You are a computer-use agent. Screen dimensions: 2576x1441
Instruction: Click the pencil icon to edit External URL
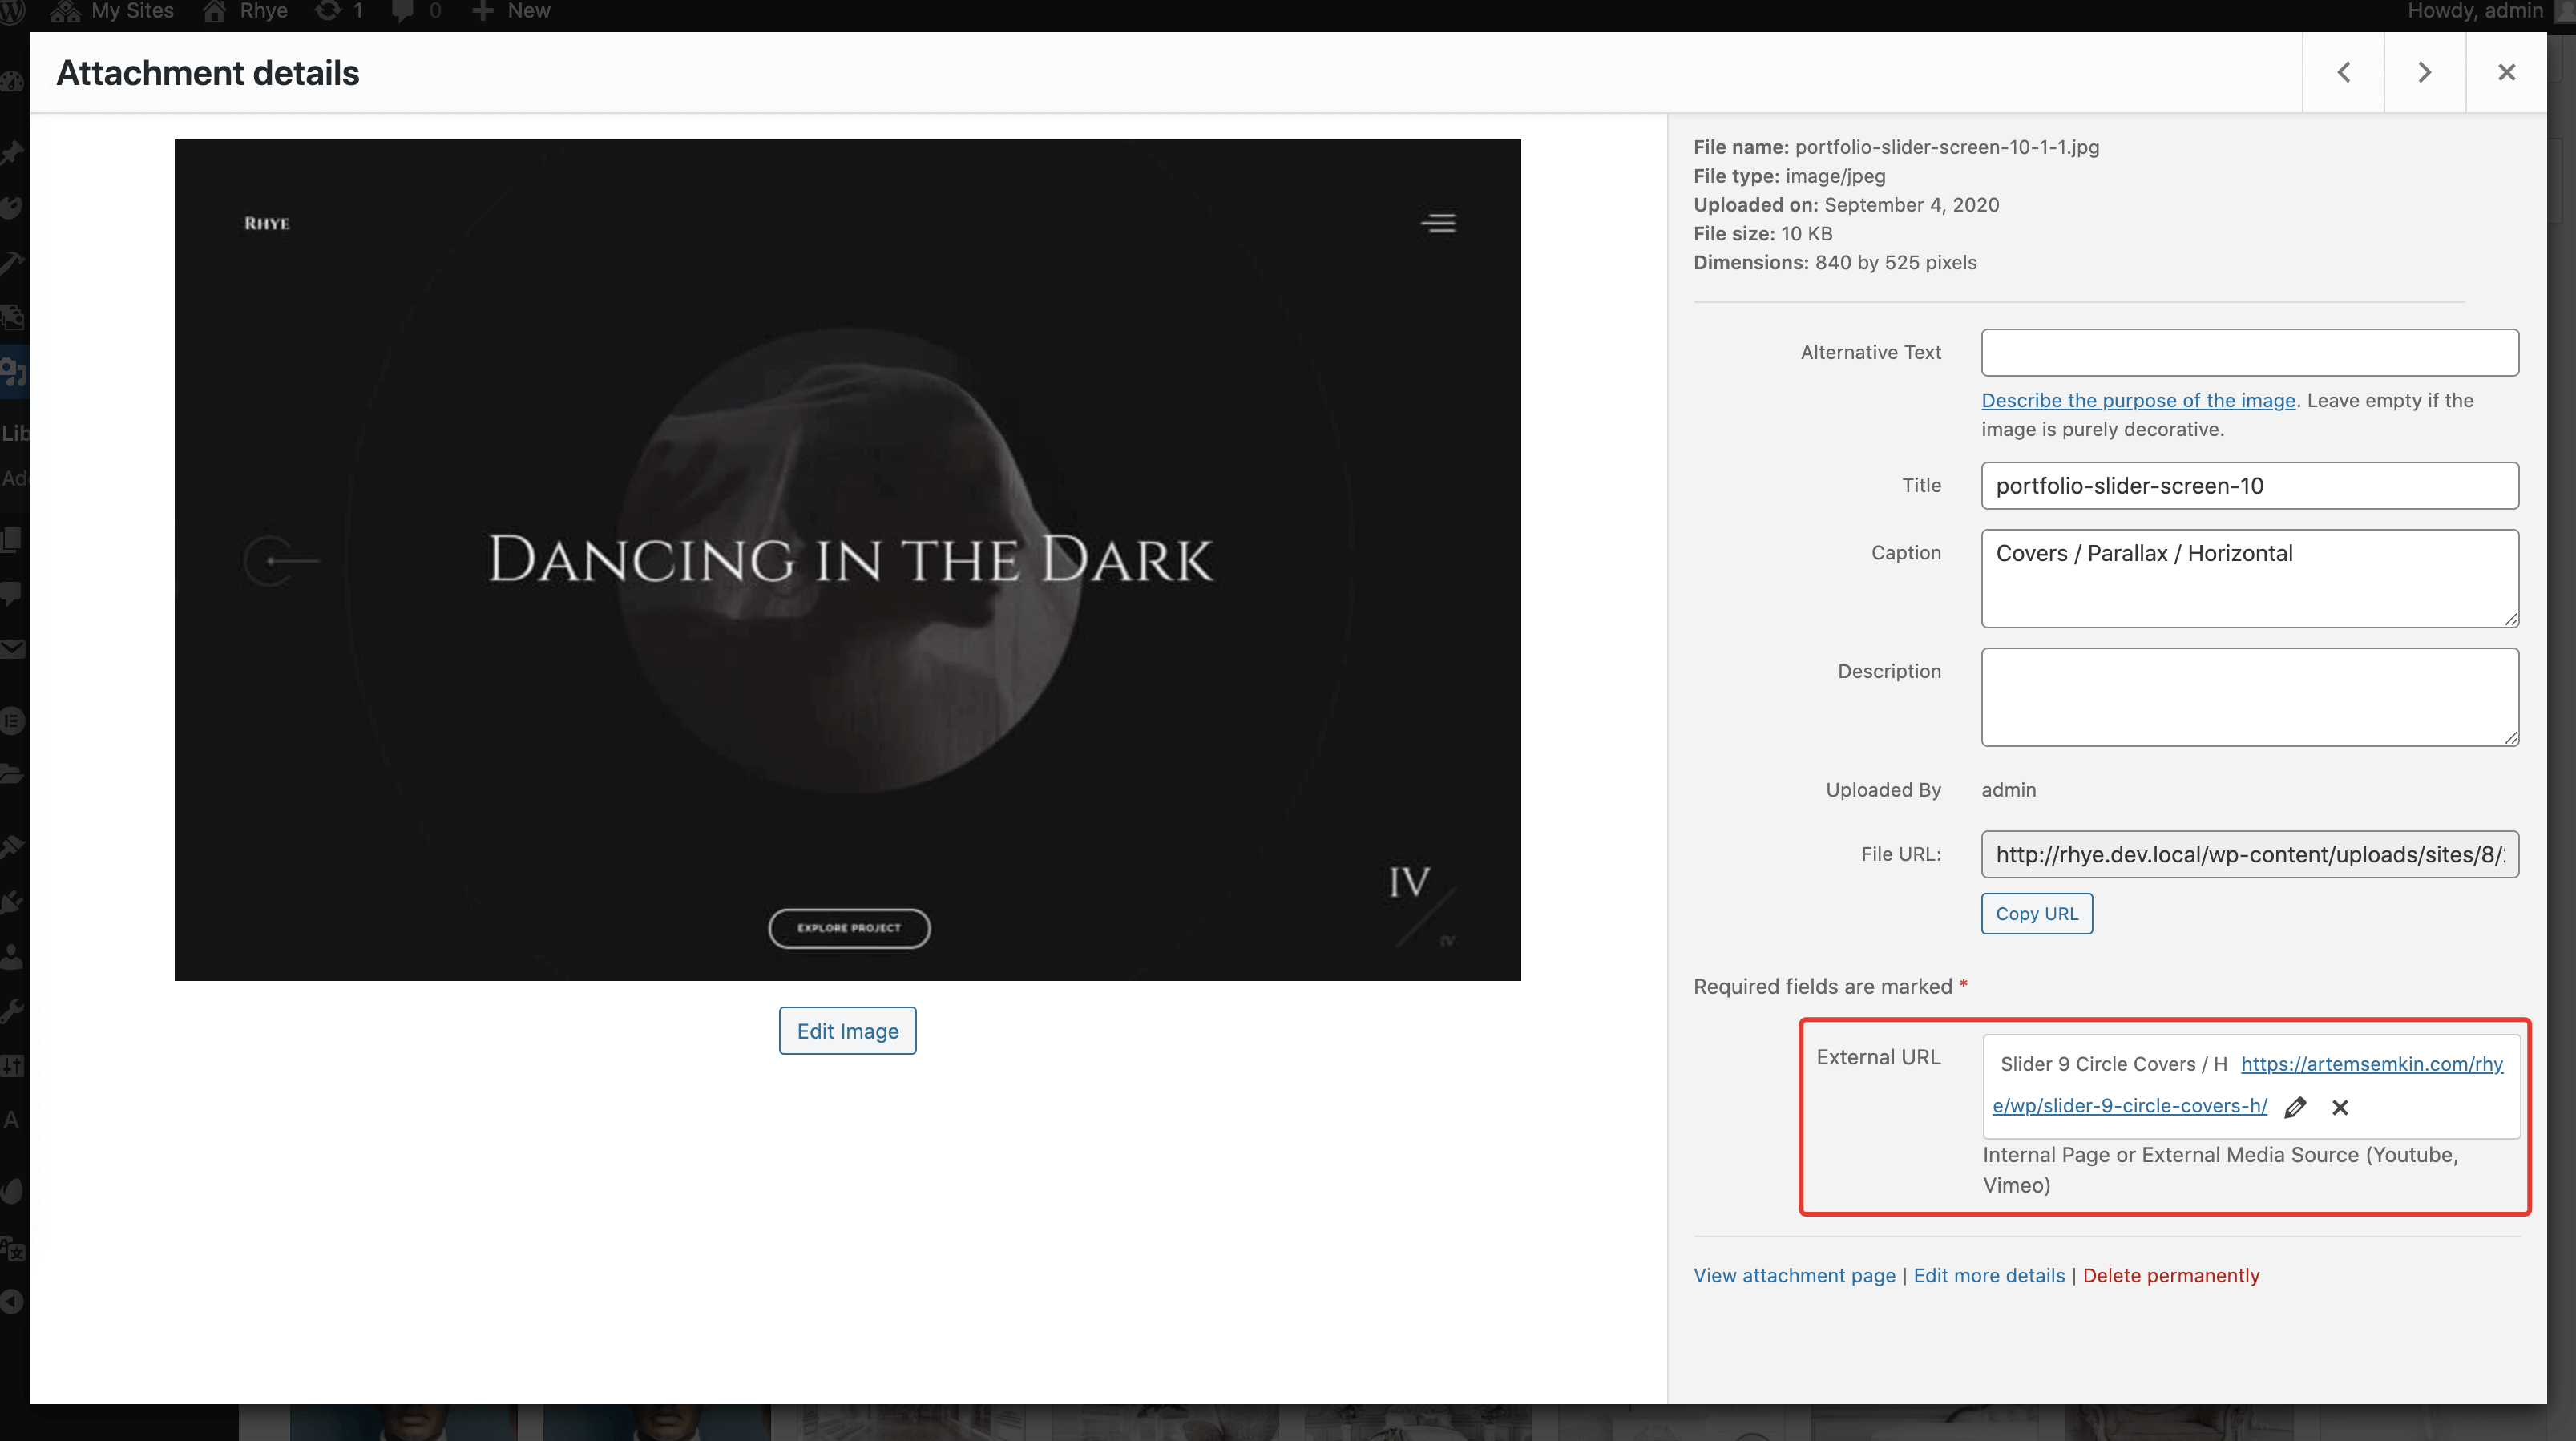(2295, 1107)
